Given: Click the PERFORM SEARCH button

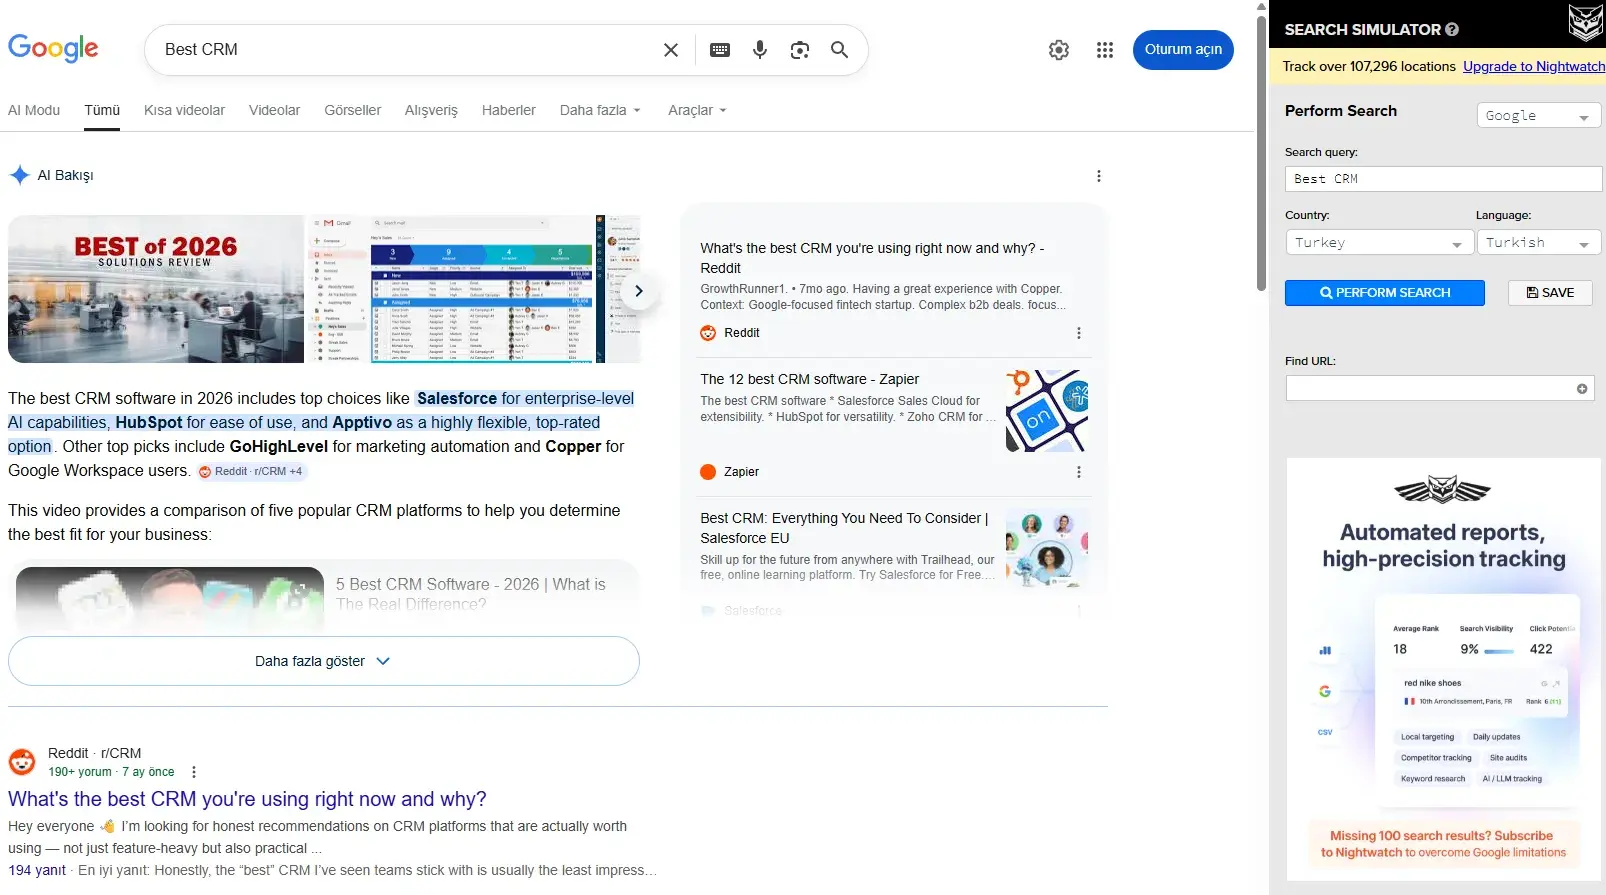Looking at the screenshot, I should pyautogui.click(x=1384, y=293).
